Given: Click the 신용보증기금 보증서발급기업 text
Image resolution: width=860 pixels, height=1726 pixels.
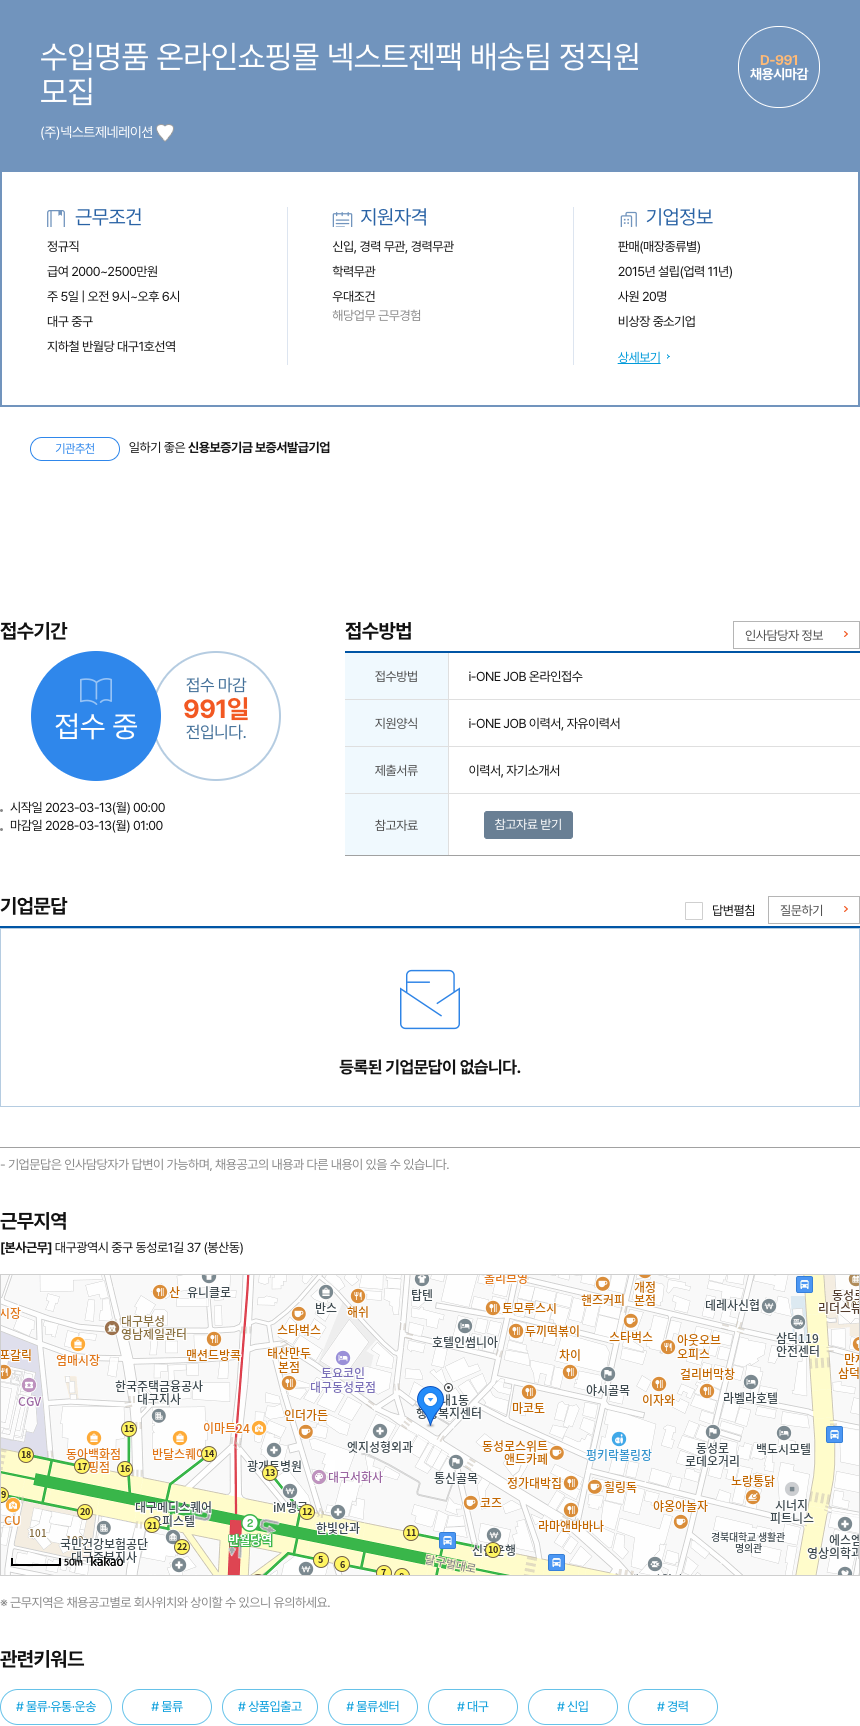Looking at the screenshot, I should [259, 447].
